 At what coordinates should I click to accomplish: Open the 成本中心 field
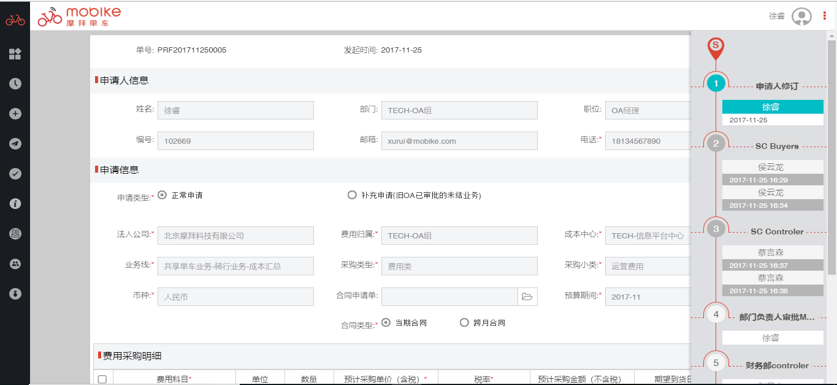coord(648,235)
